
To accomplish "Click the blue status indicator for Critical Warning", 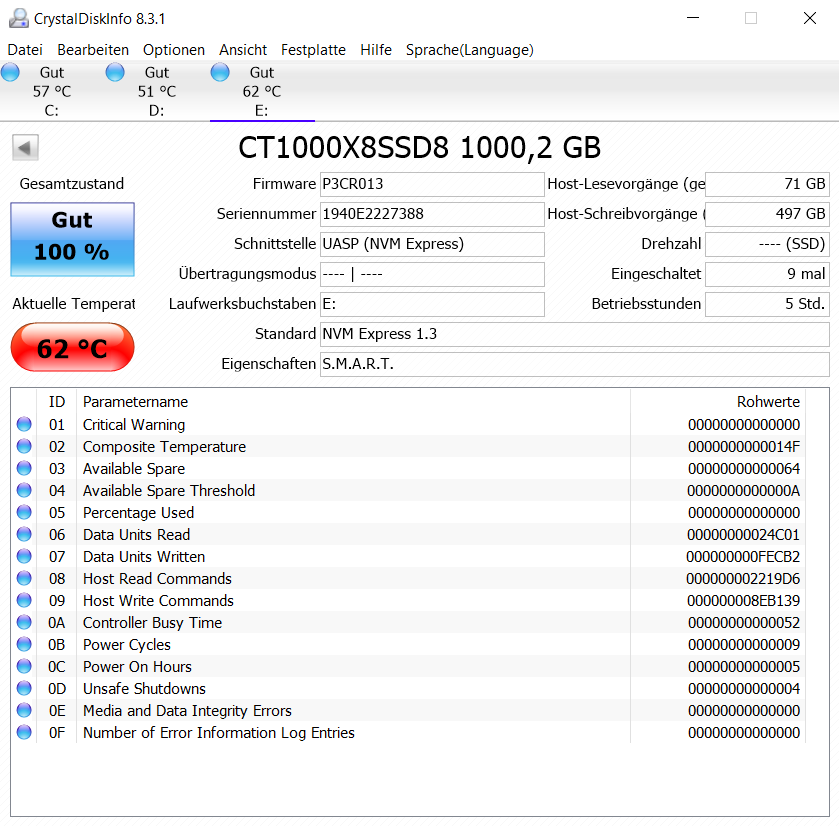I will [x=24, y=425].
